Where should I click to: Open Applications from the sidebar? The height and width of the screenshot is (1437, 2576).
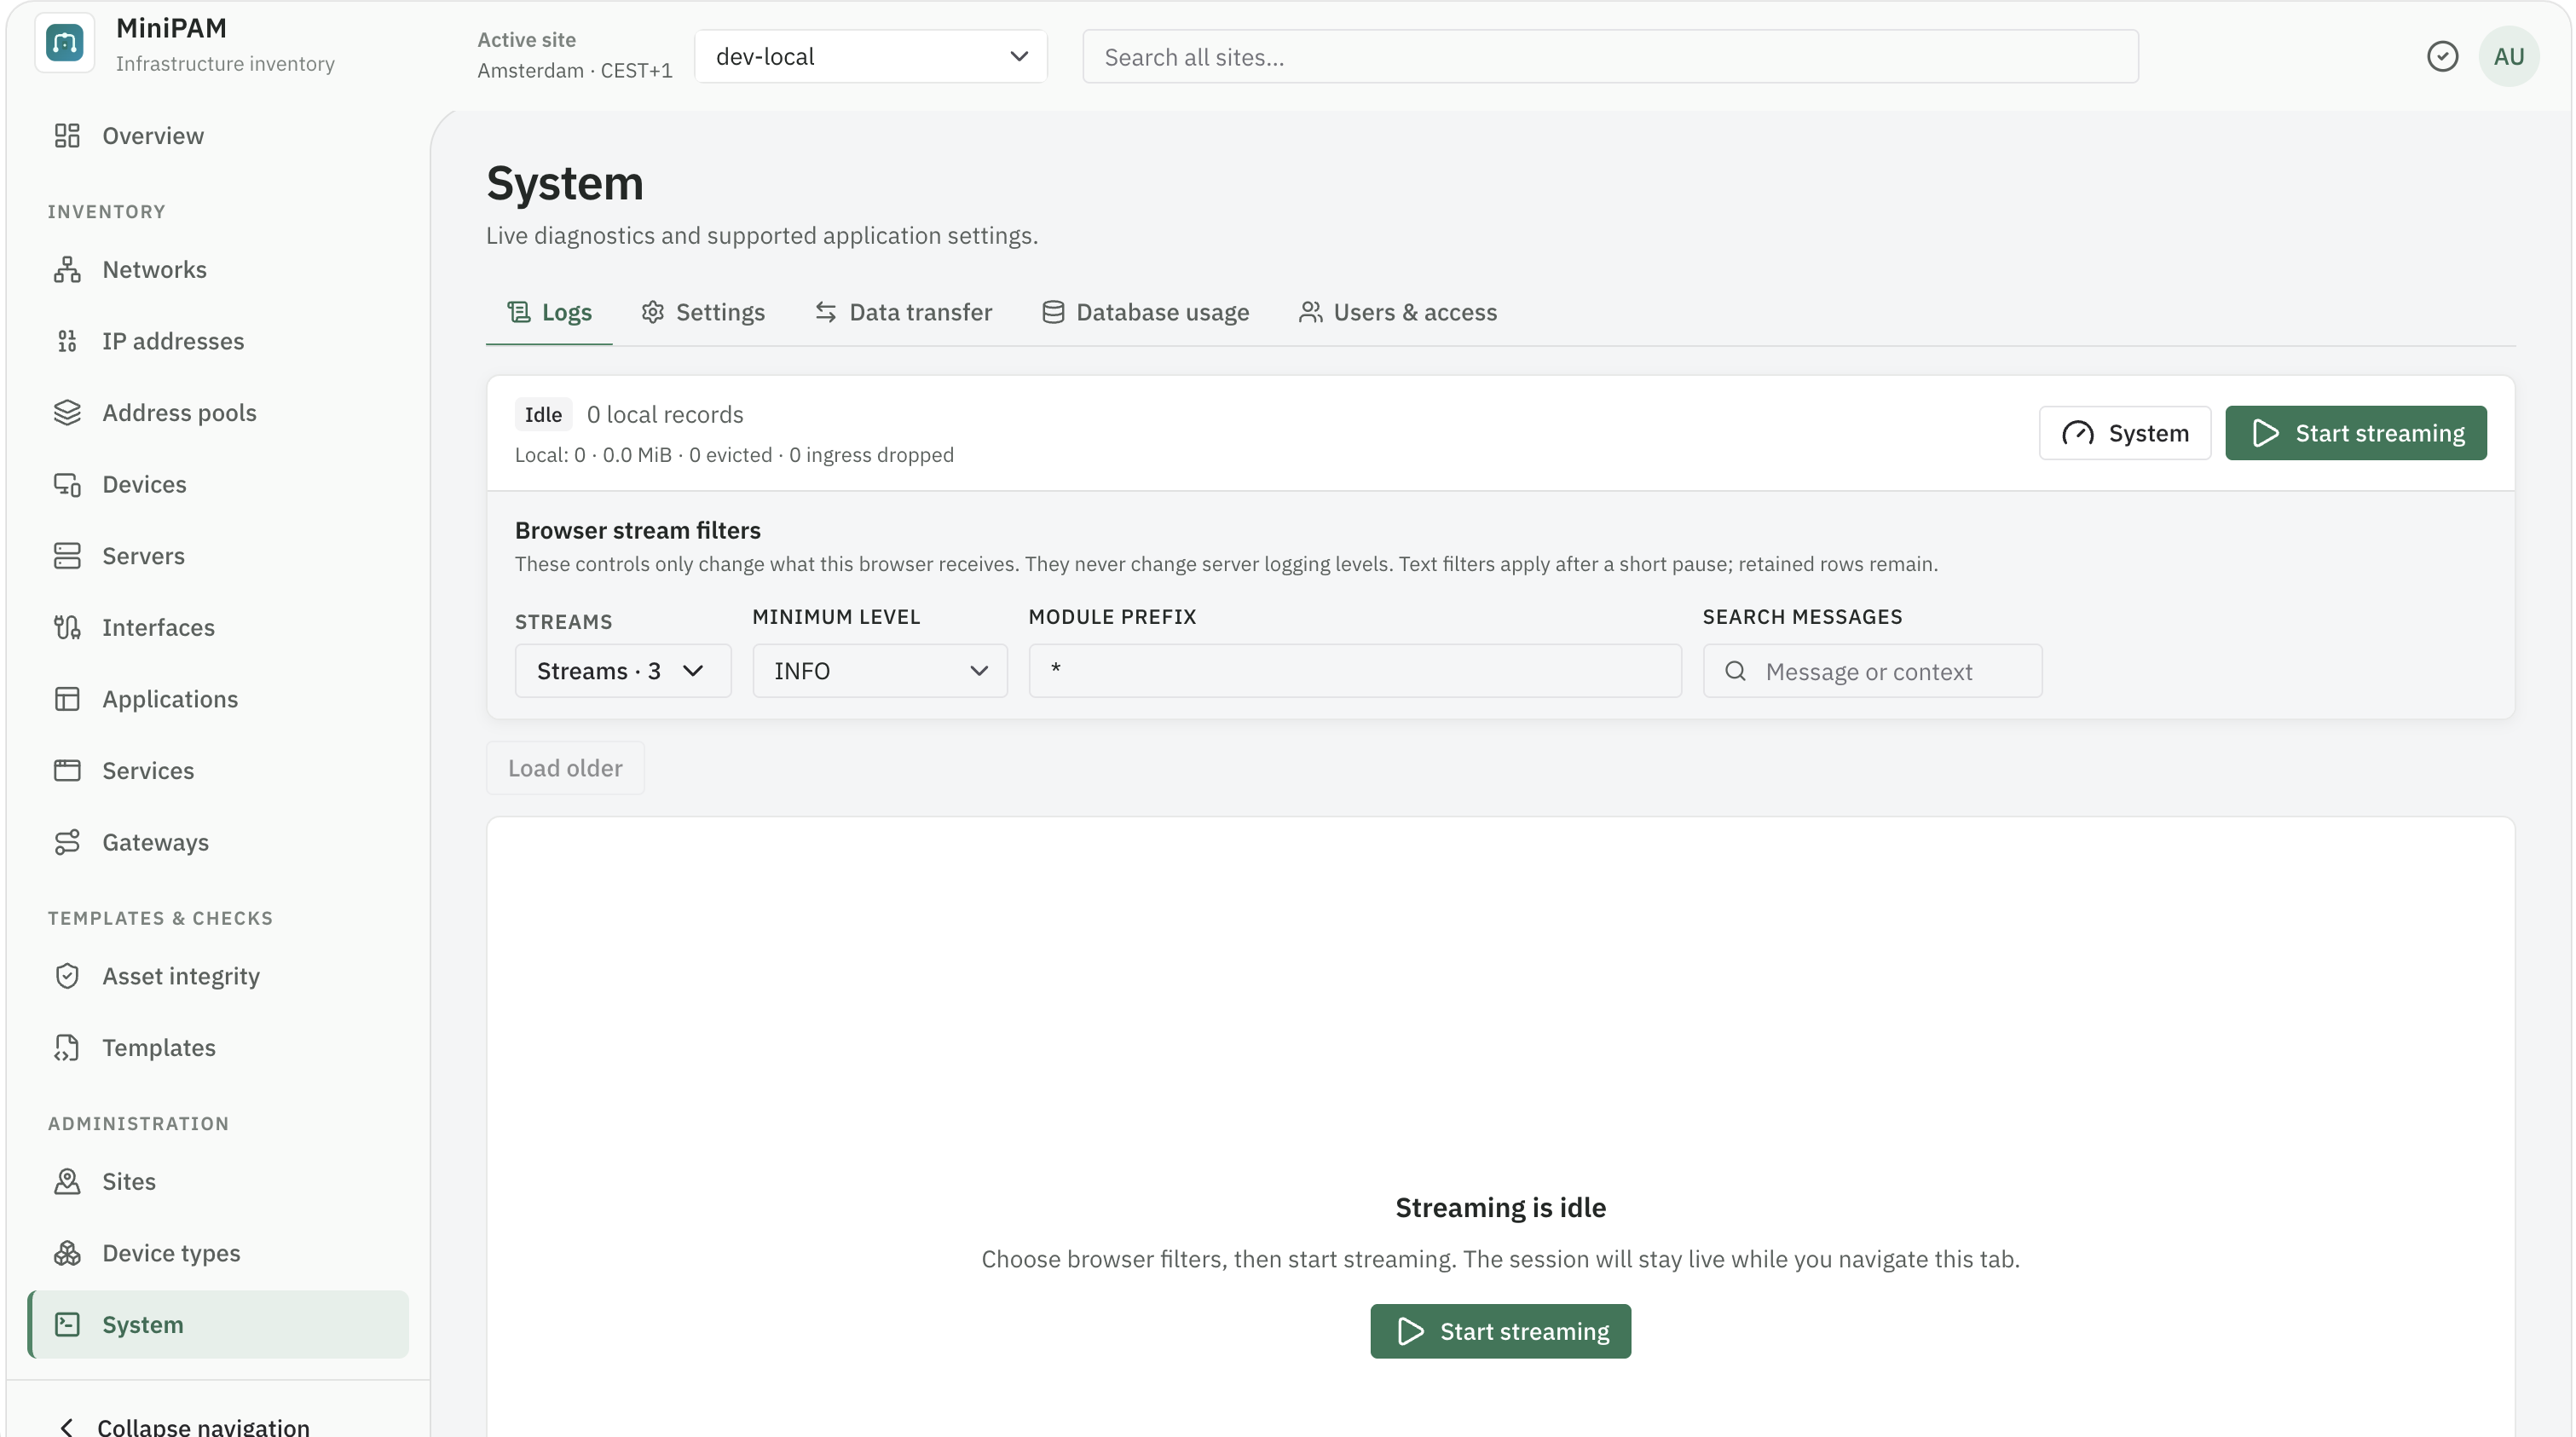tap(218, 699)
